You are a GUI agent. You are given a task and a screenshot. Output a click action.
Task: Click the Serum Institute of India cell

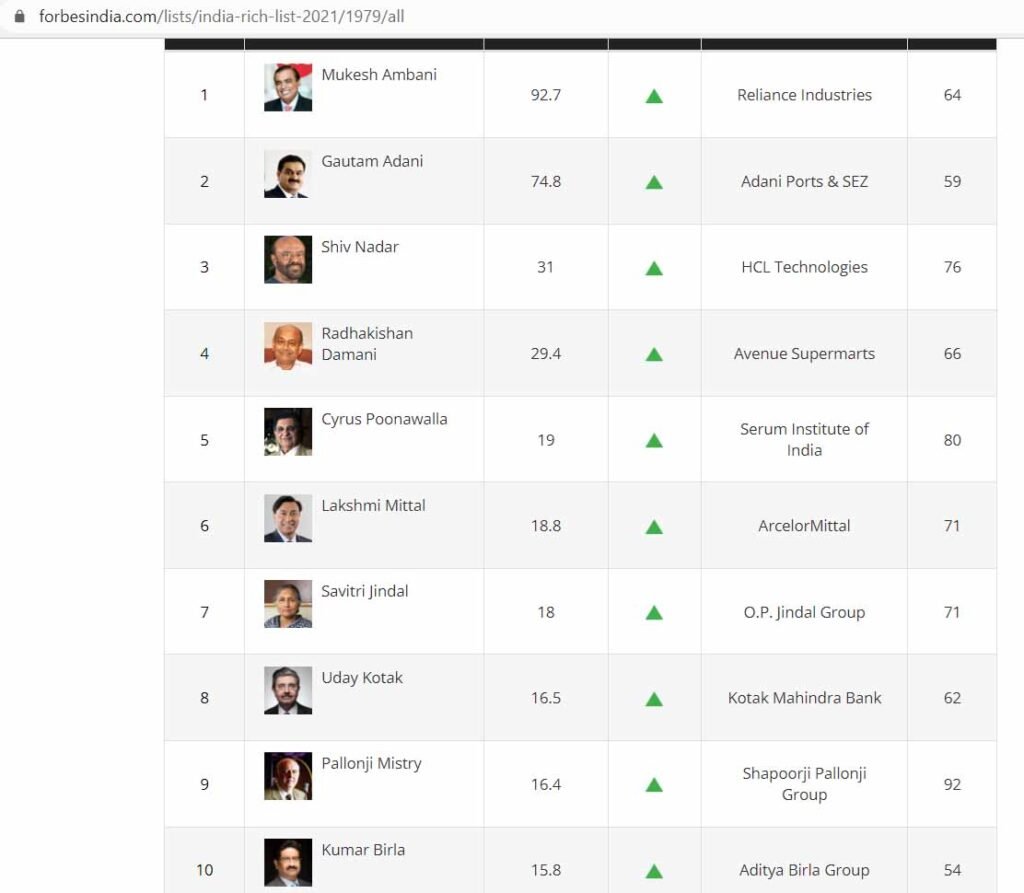coord(804,440)
